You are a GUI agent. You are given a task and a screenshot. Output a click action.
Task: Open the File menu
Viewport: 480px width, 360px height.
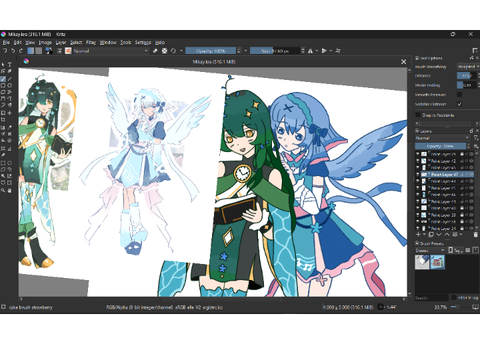point(6,42)
